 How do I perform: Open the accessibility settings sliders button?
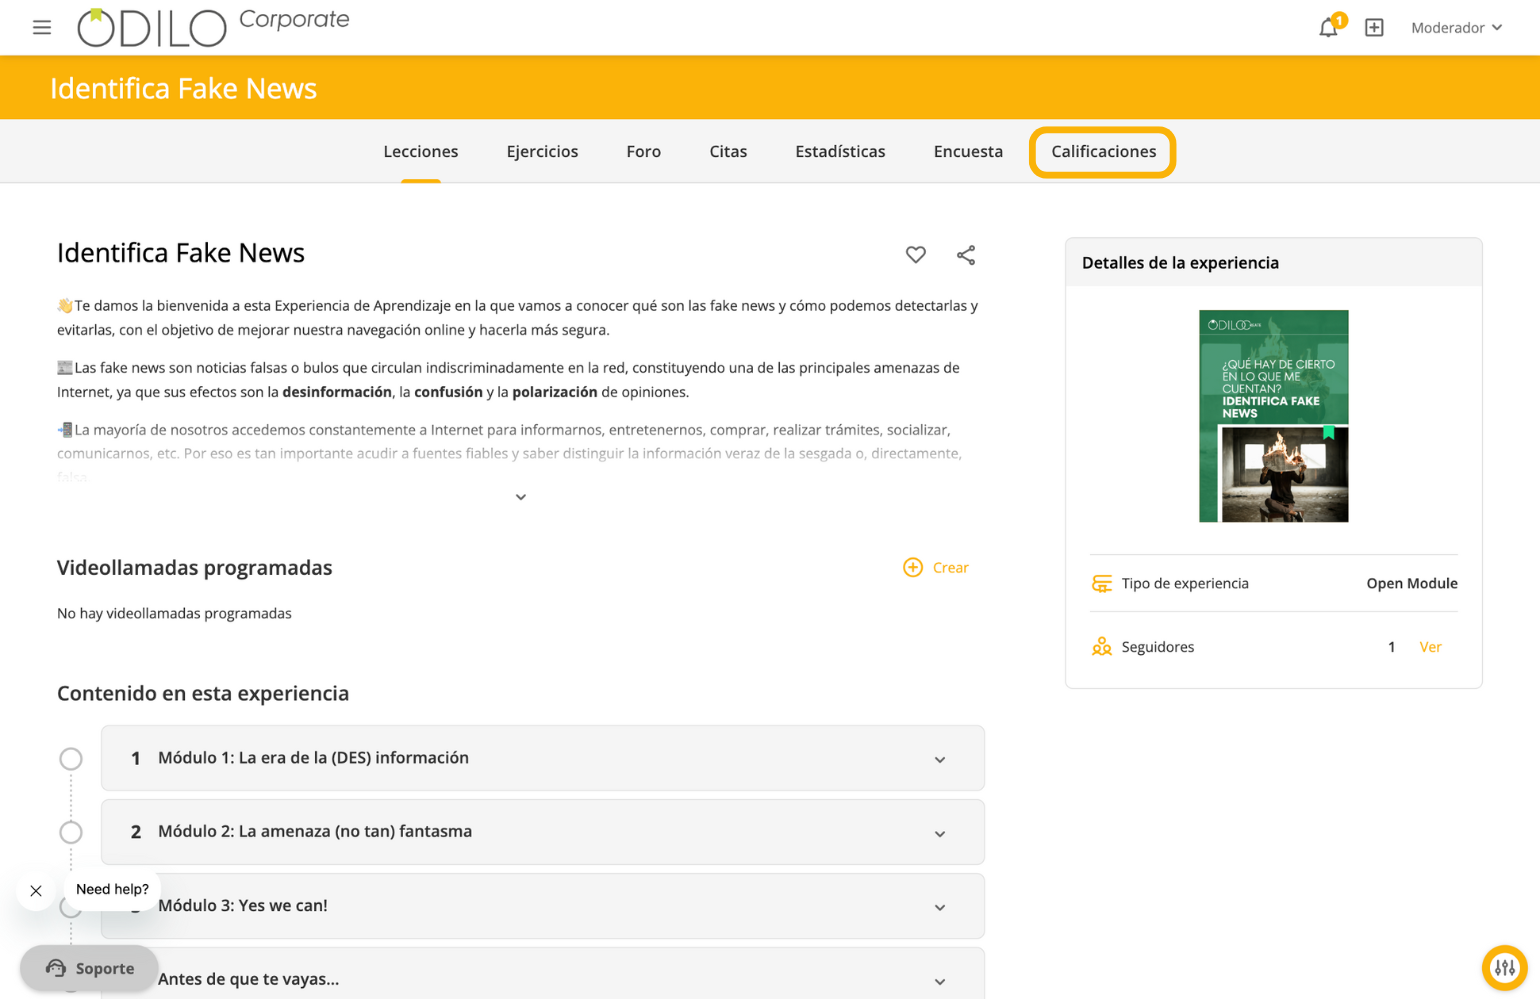1504,968
